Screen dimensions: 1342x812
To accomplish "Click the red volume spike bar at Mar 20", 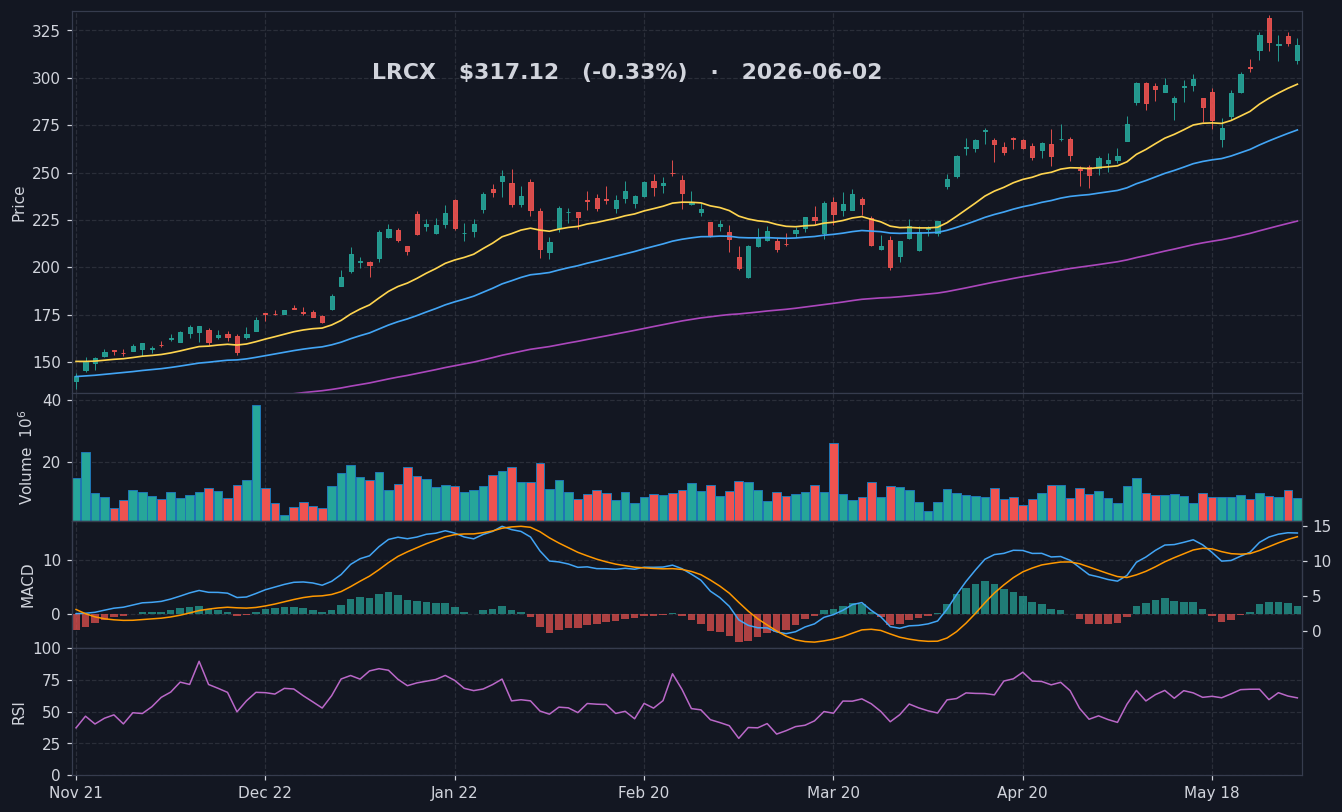I will point(834,482).
